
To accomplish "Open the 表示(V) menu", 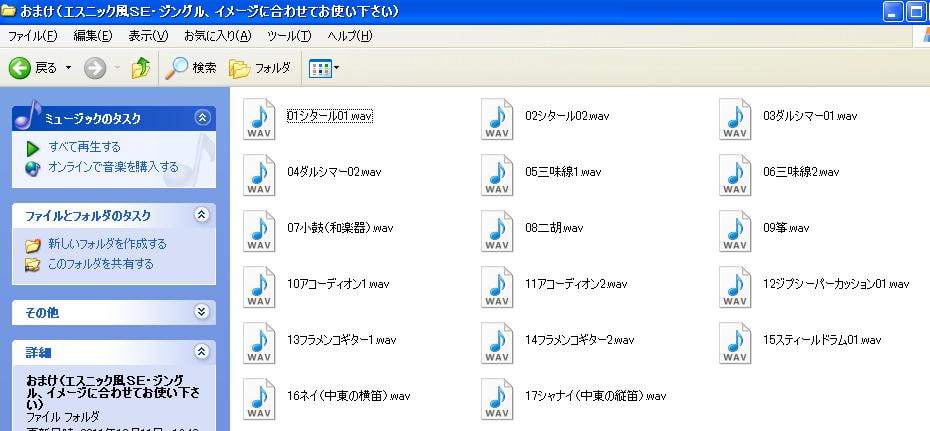I will [x=148, y=36].
